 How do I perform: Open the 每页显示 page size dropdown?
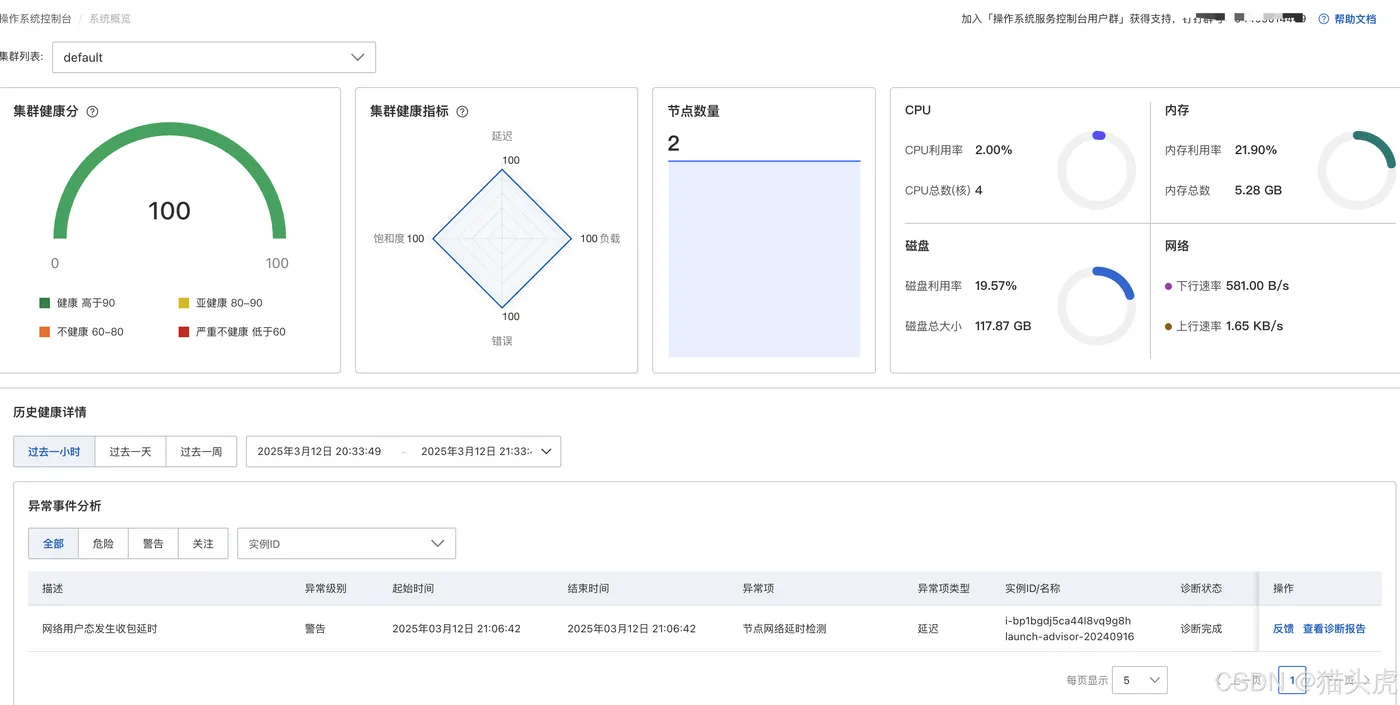(x=1139, y=680)
